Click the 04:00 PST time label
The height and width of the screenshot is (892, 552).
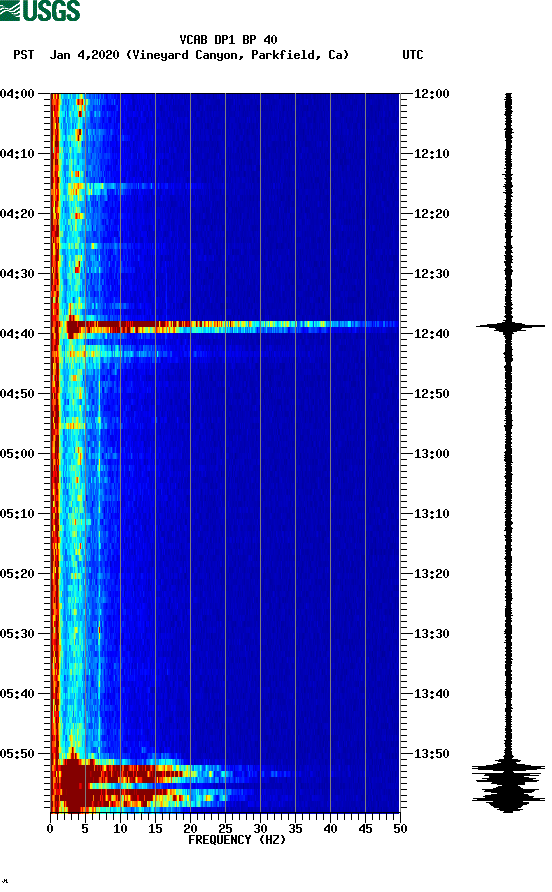(x=18, y=93)
